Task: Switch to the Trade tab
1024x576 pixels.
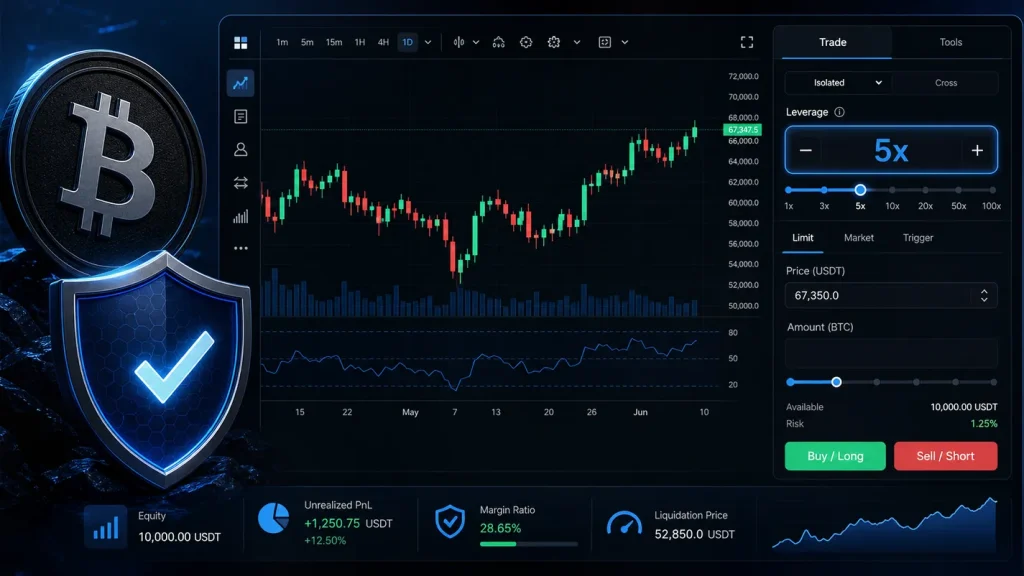Action: click(x=833, y=42)
